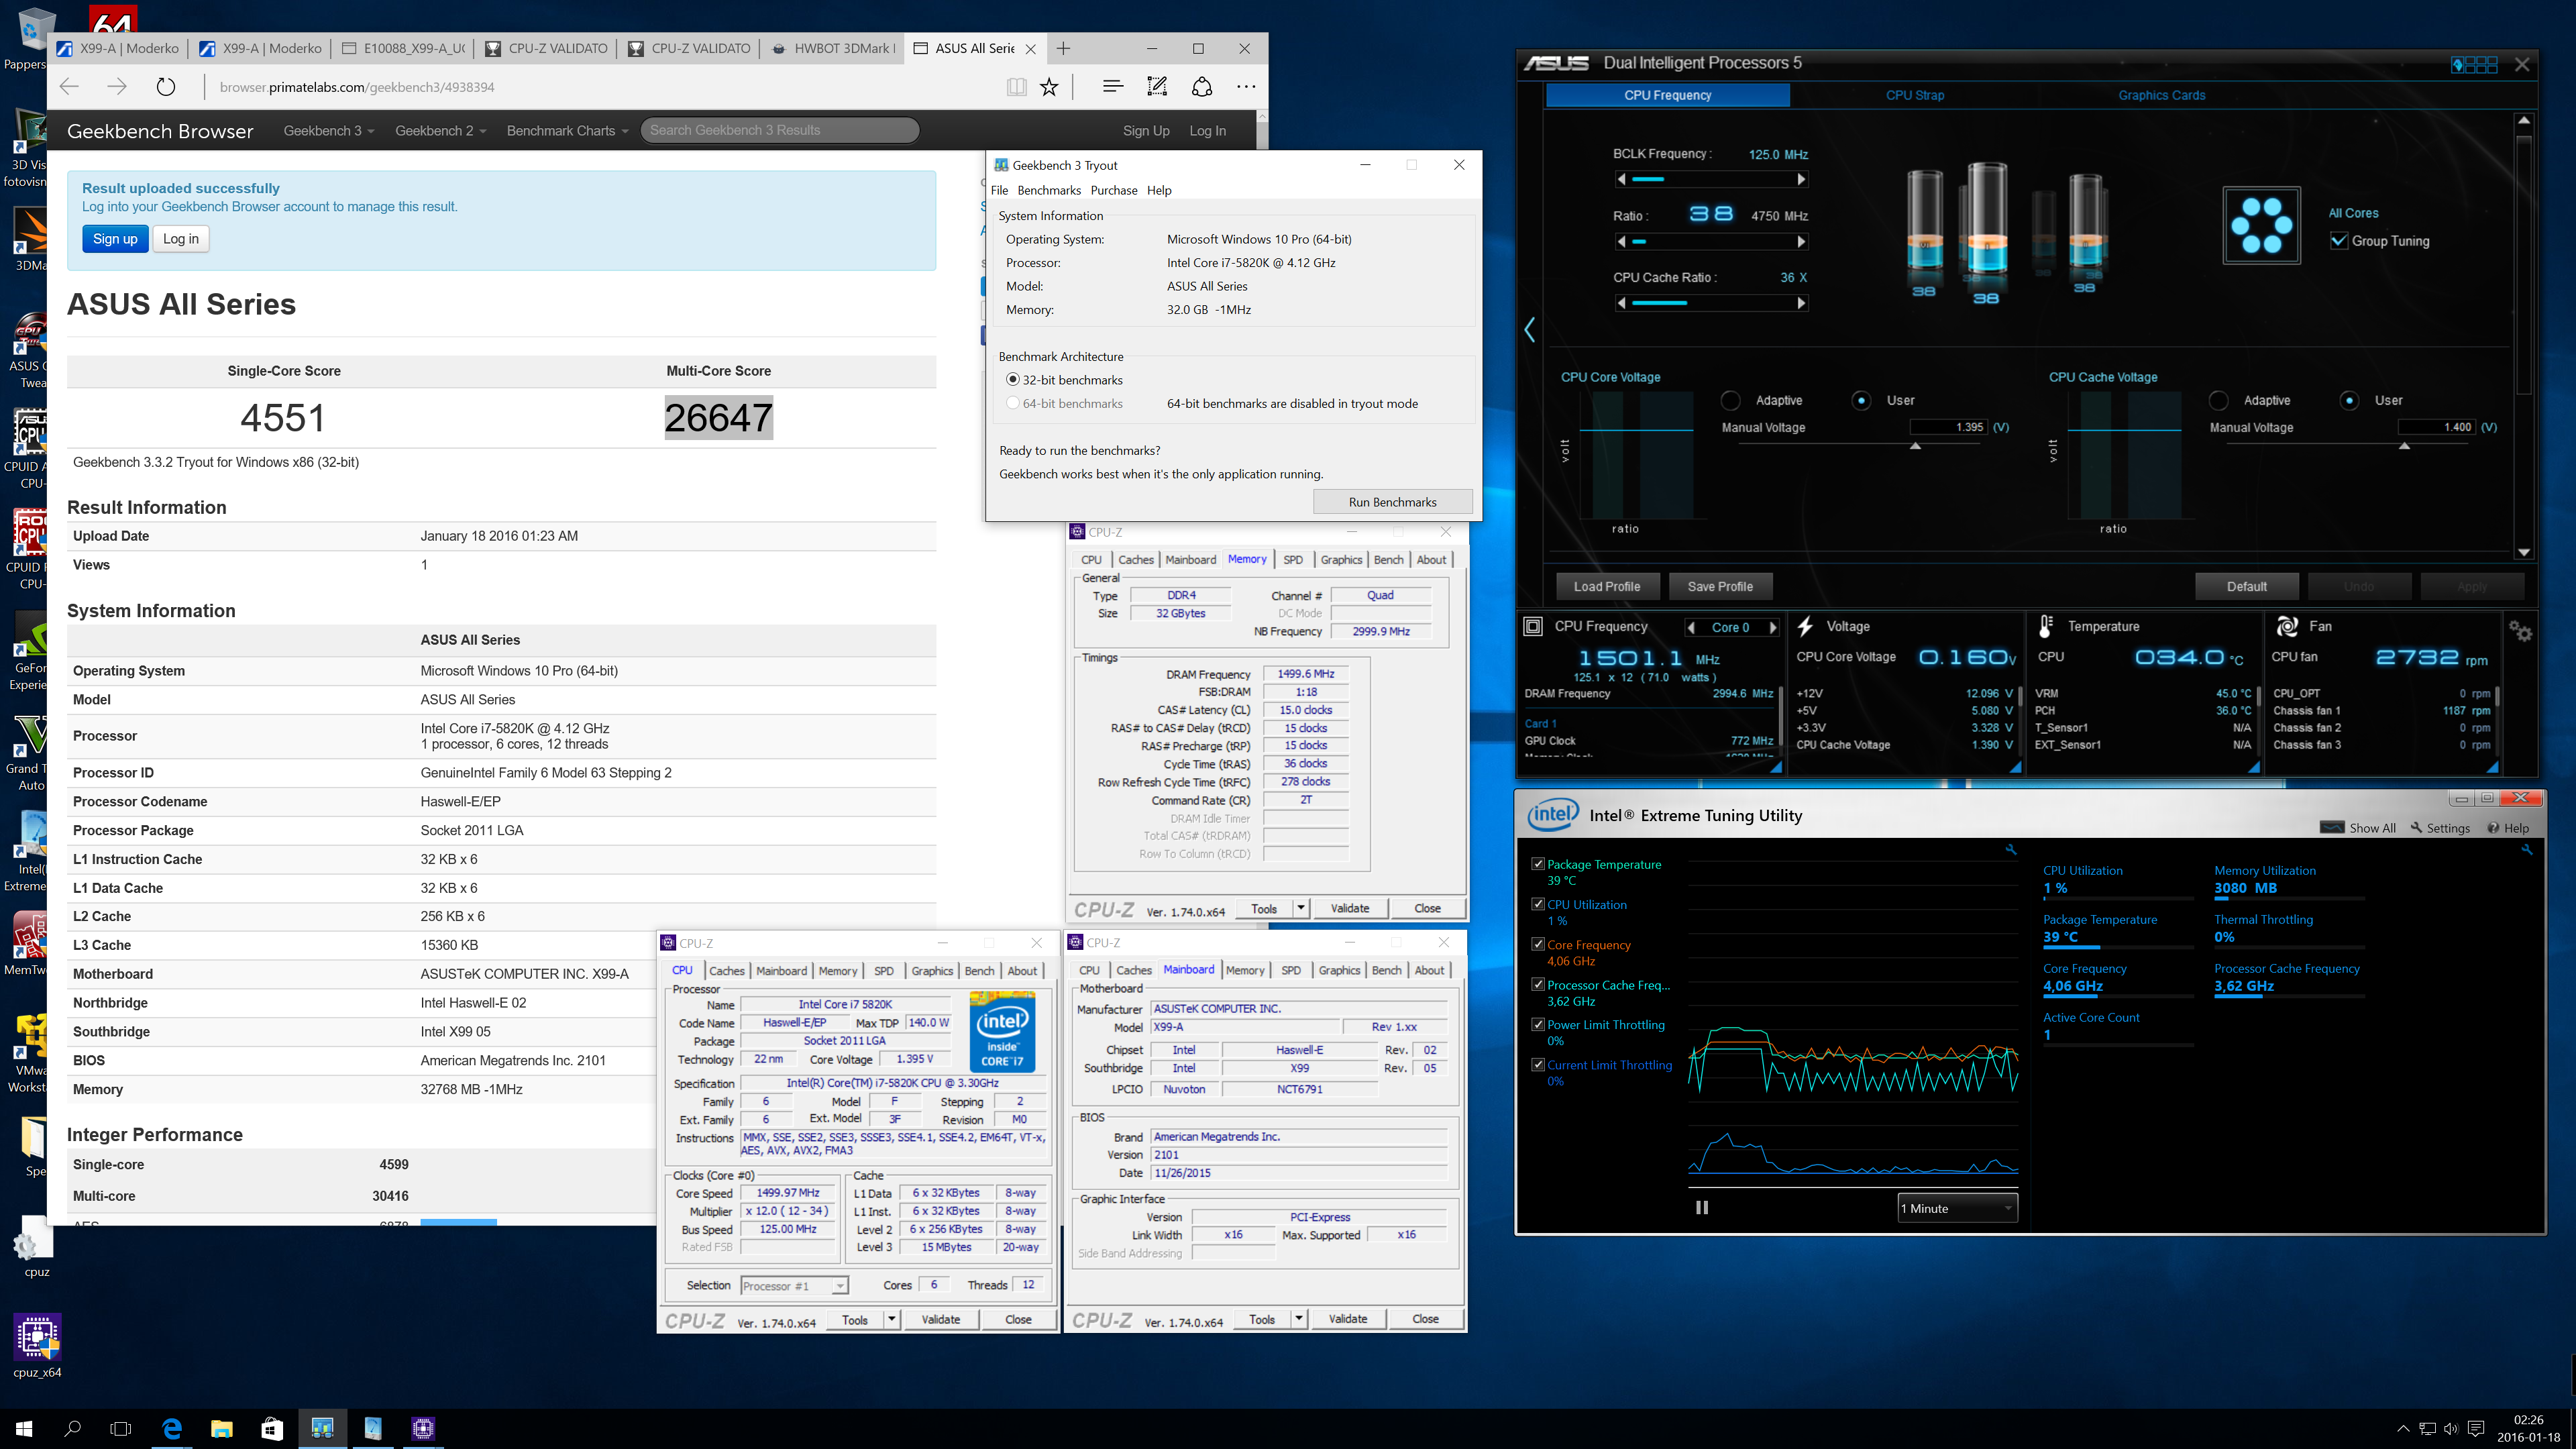Viewport: 2576px width, 1449px height.
Task: Select User for CPU Cache Voltage
Action: click(2349, 400)
